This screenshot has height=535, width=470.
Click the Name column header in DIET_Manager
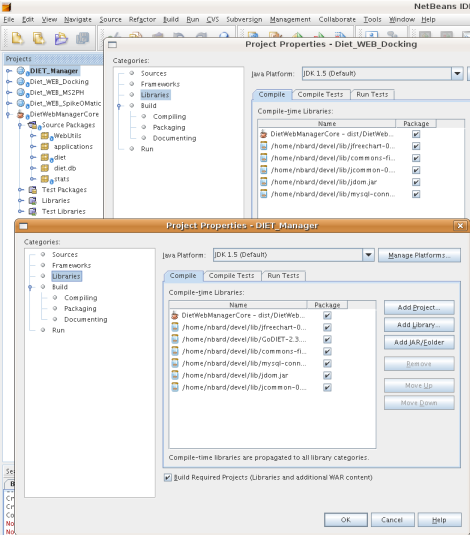tap(238, 305)
